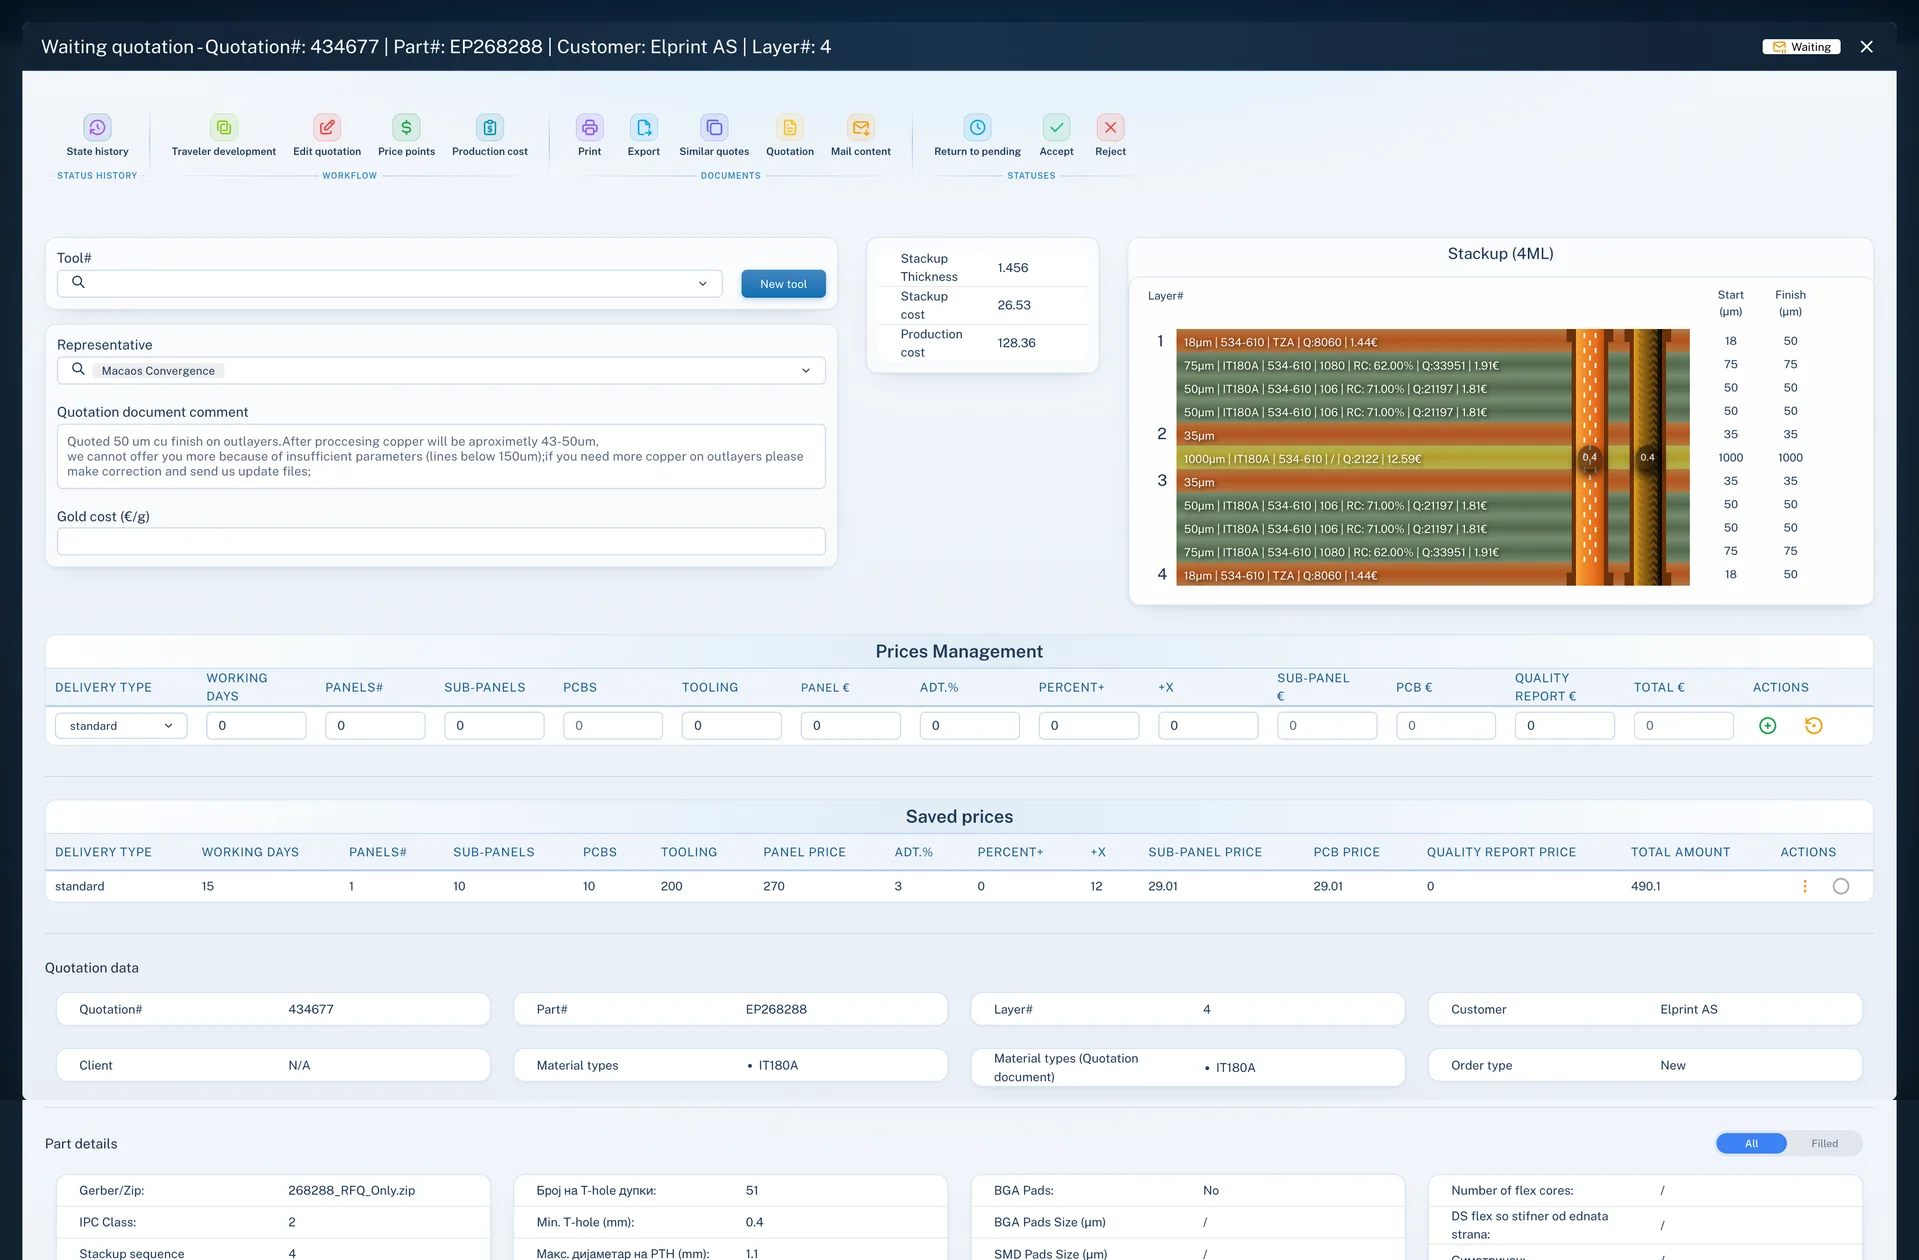Click the 268288_RFQ_Only.zip Gerber file name
This screenshot has width=1919, height=1260.
click(351, 1191)
